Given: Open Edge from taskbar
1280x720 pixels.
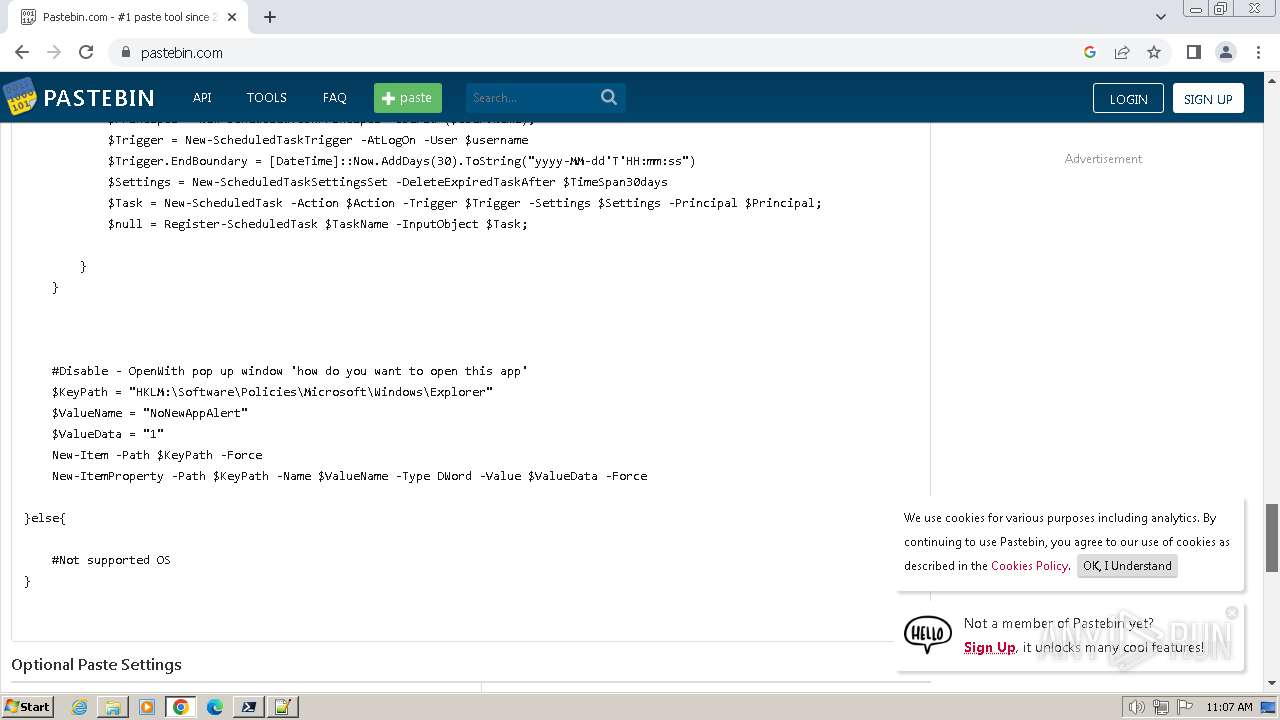Looking at the screenshot, I should tap(215, 707).
